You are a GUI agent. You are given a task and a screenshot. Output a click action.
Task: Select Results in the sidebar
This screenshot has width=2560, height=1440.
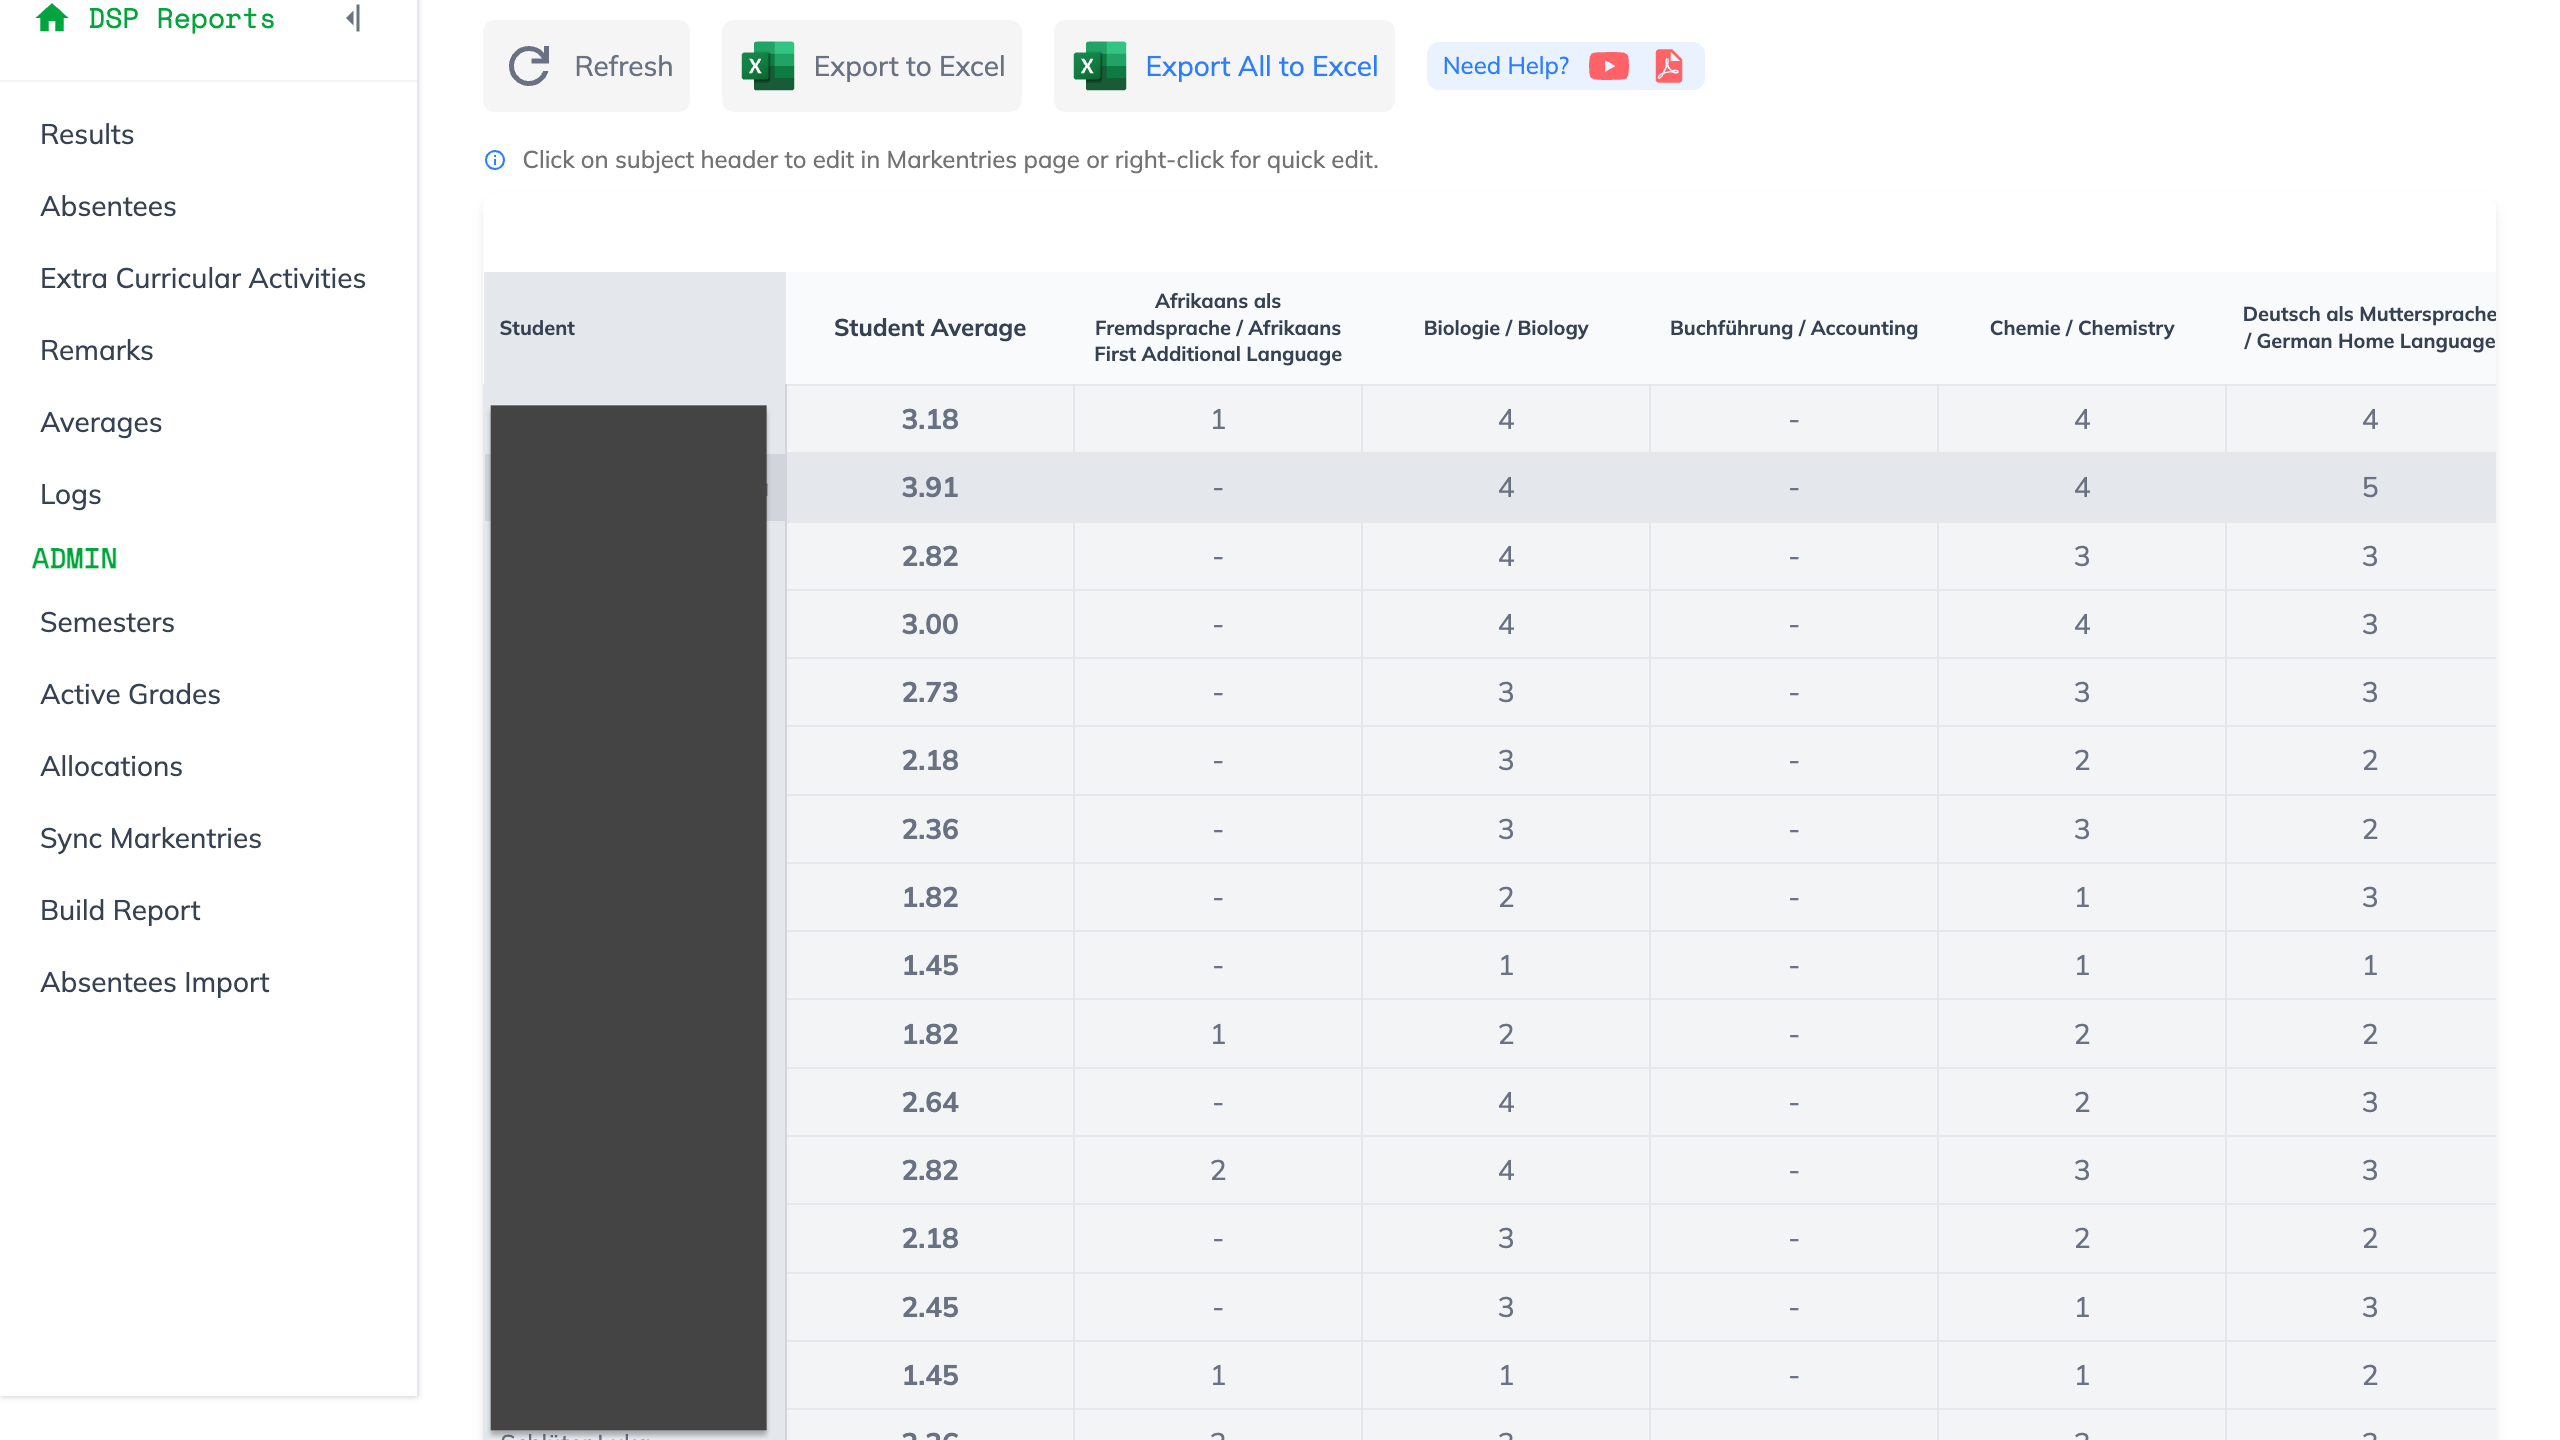coord(86,133)
